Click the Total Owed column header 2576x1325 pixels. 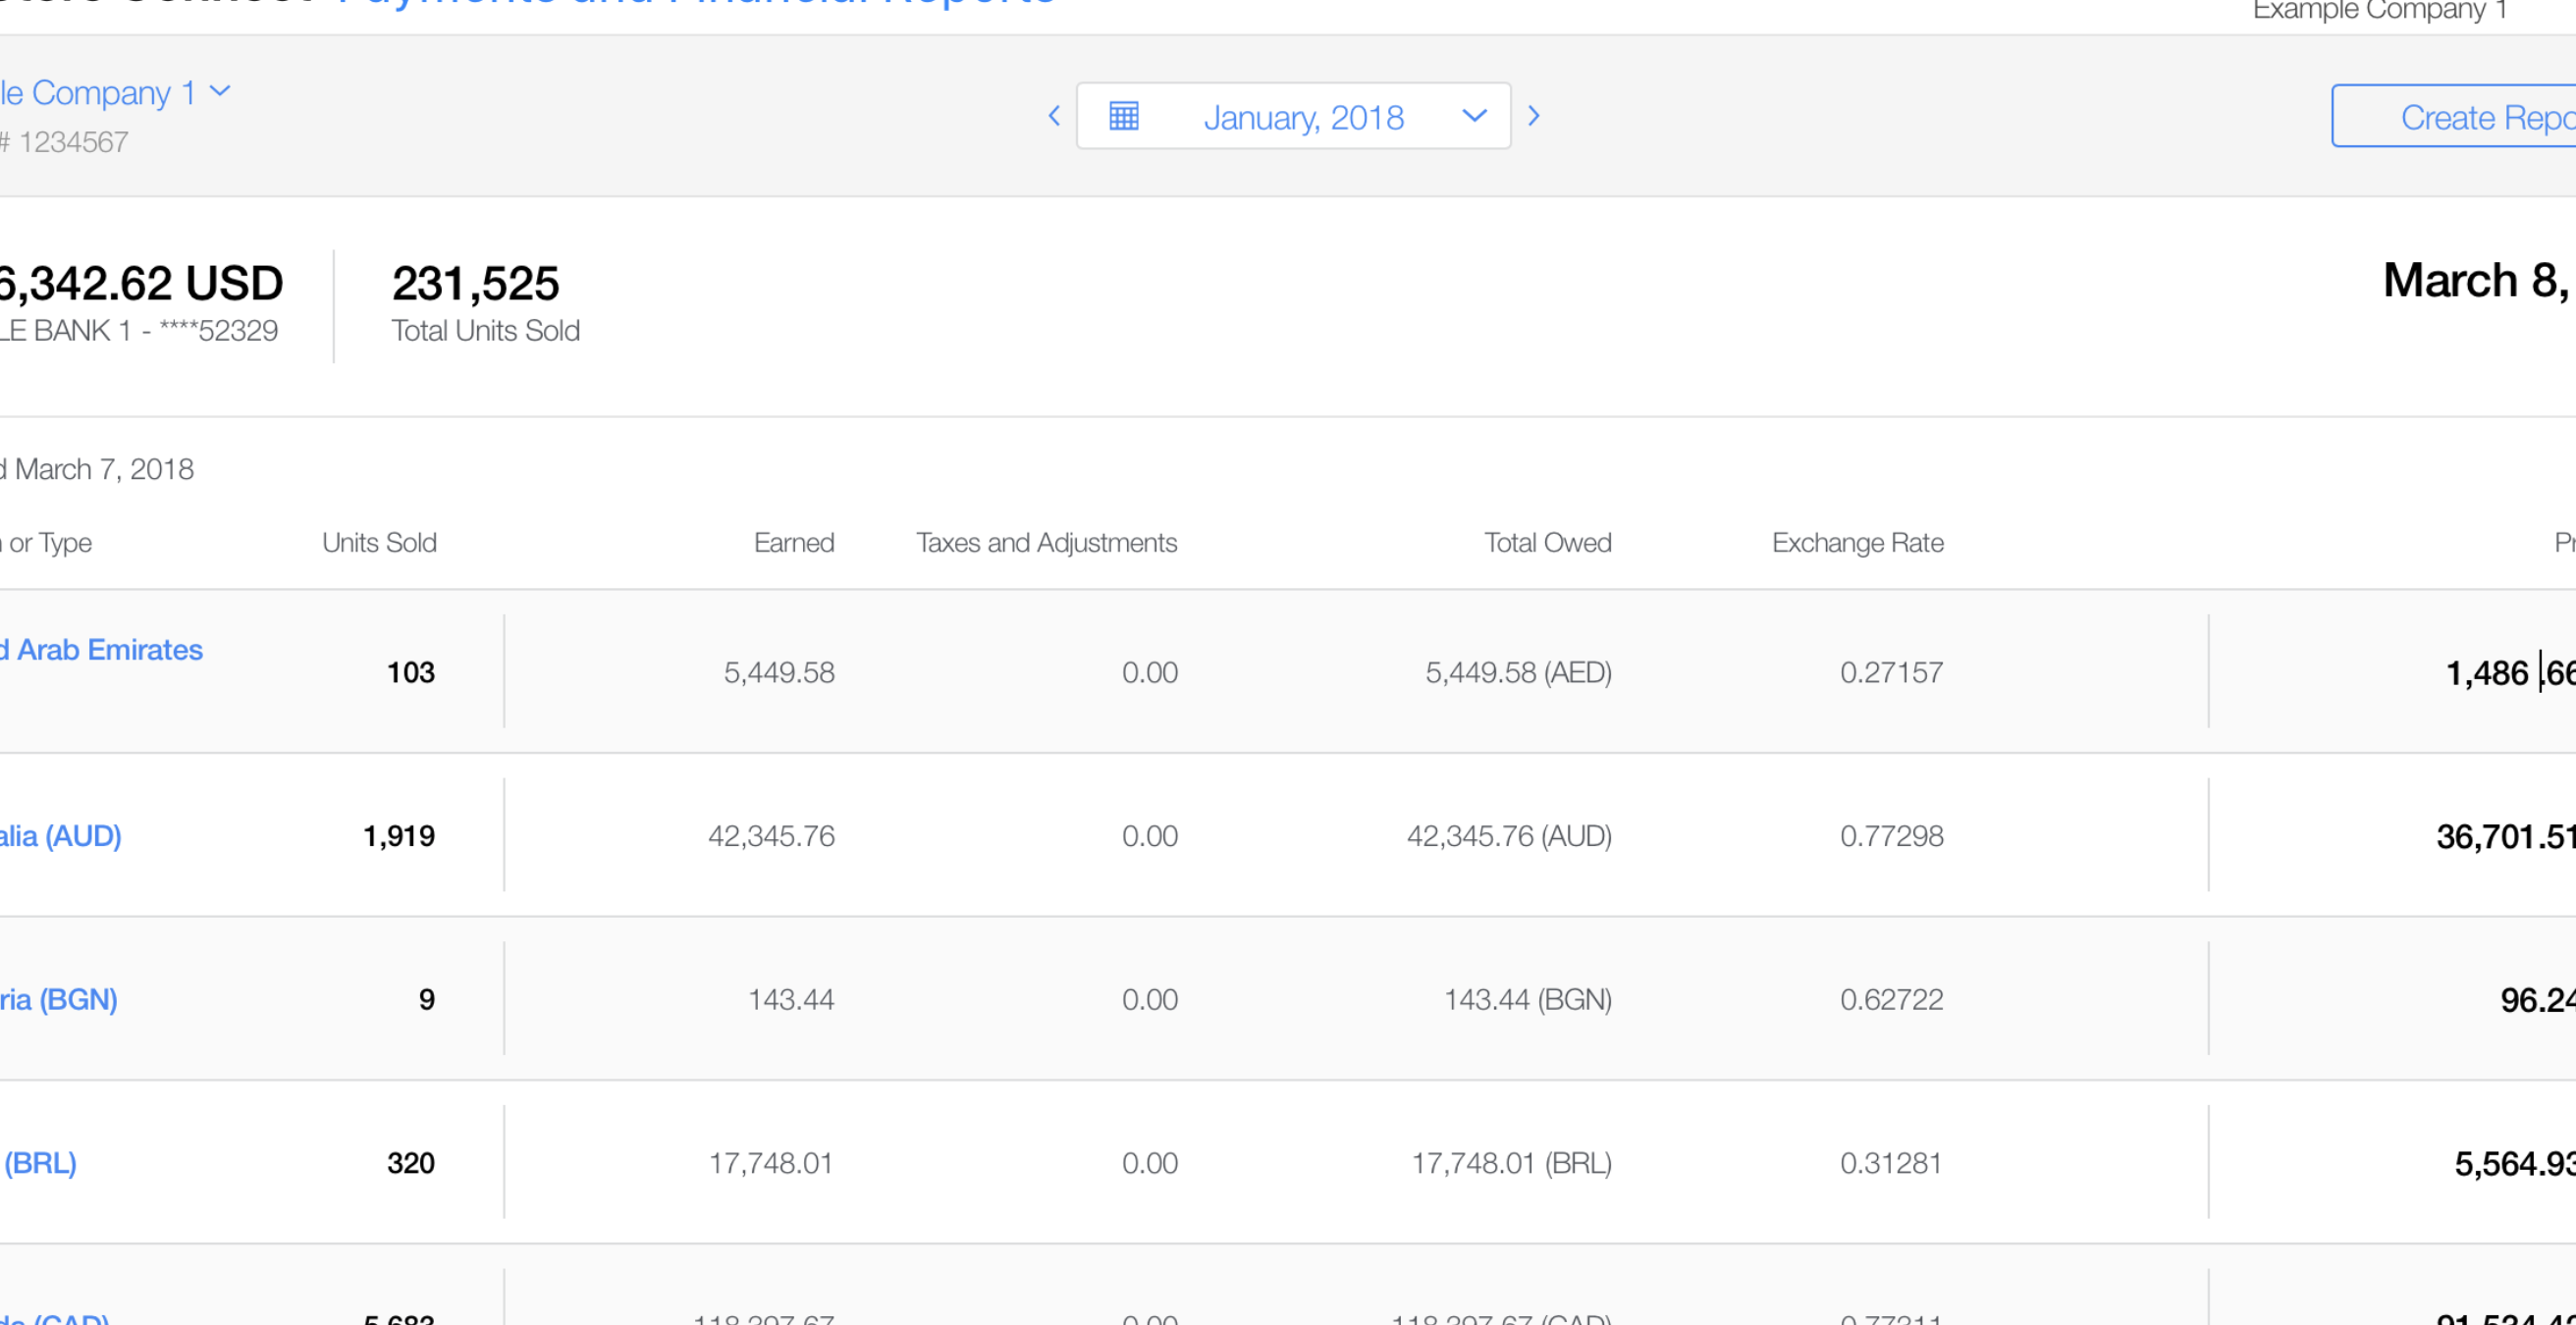pos(1548,543)
